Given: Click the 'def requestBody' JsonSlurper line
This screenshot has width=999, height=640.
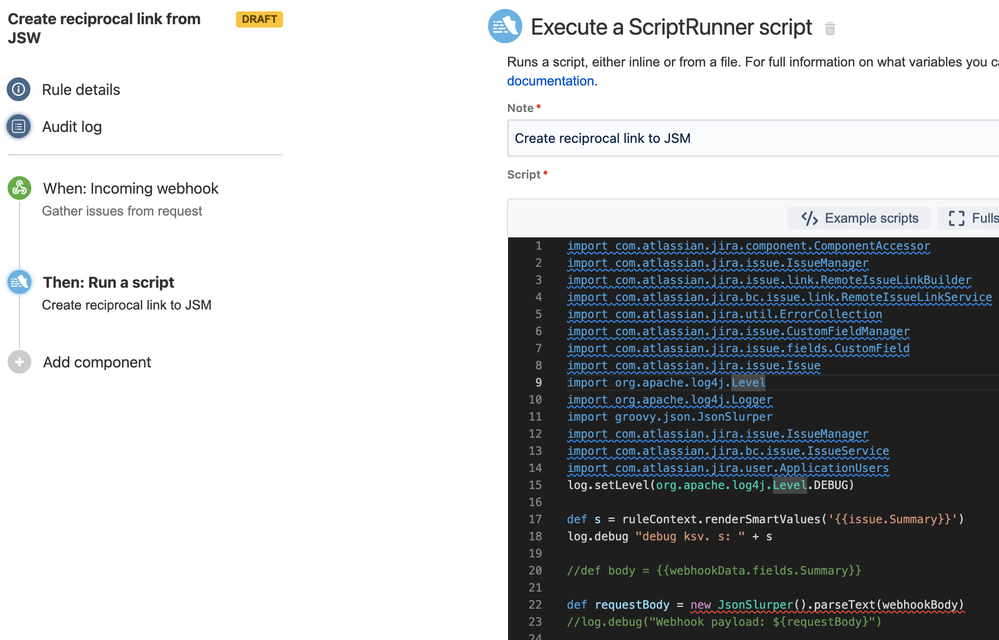Looking at the screenshot, I should pos(766,605).
